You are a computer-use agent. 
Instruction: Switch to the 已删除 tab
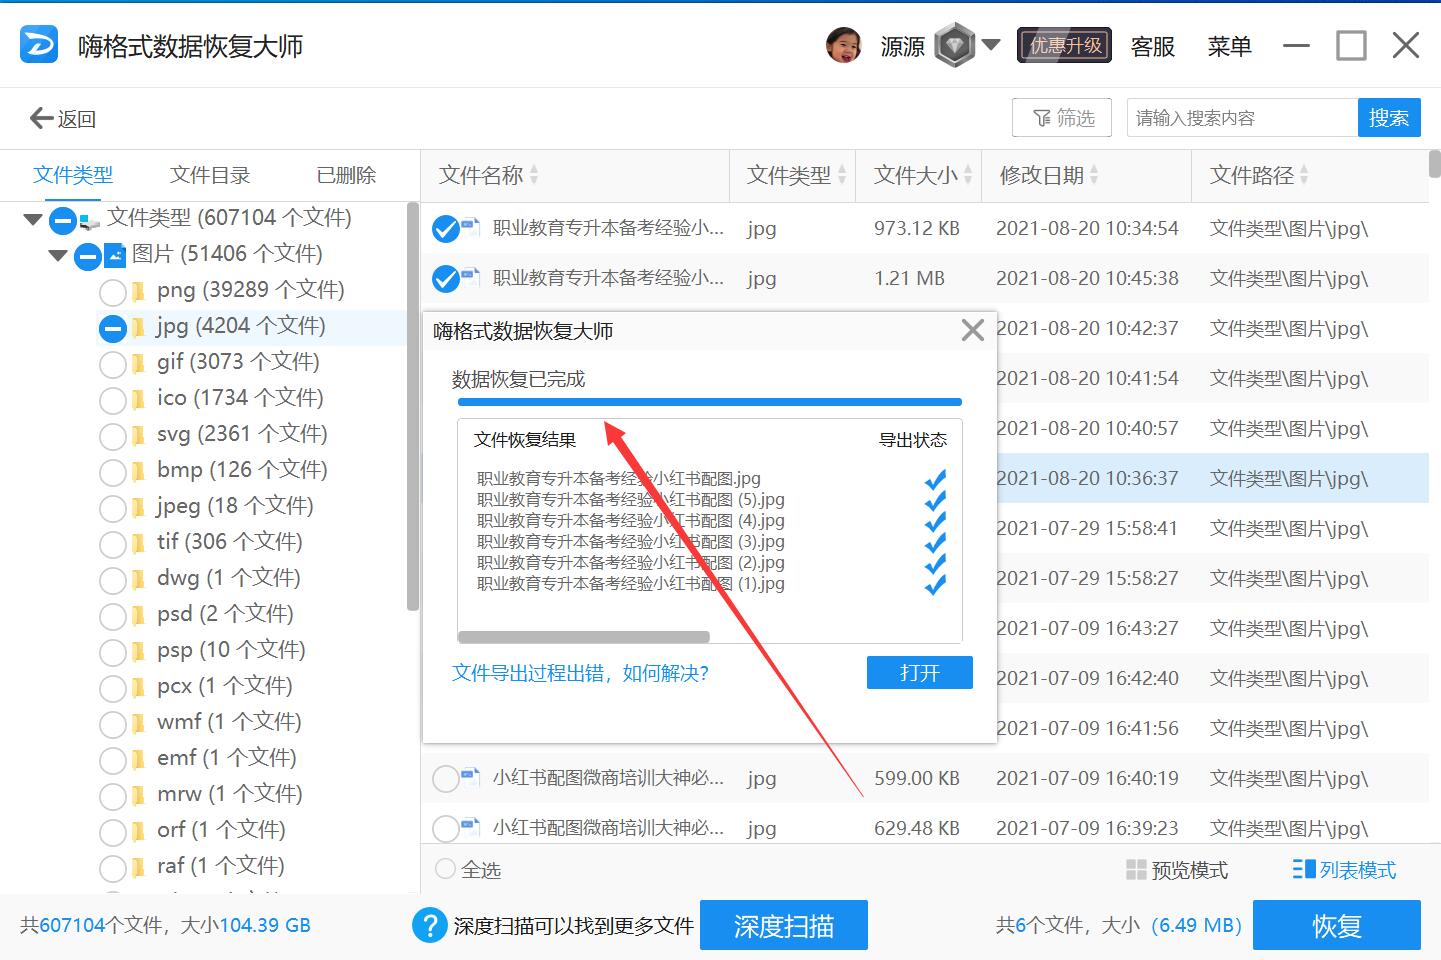[x=346, y=175]
